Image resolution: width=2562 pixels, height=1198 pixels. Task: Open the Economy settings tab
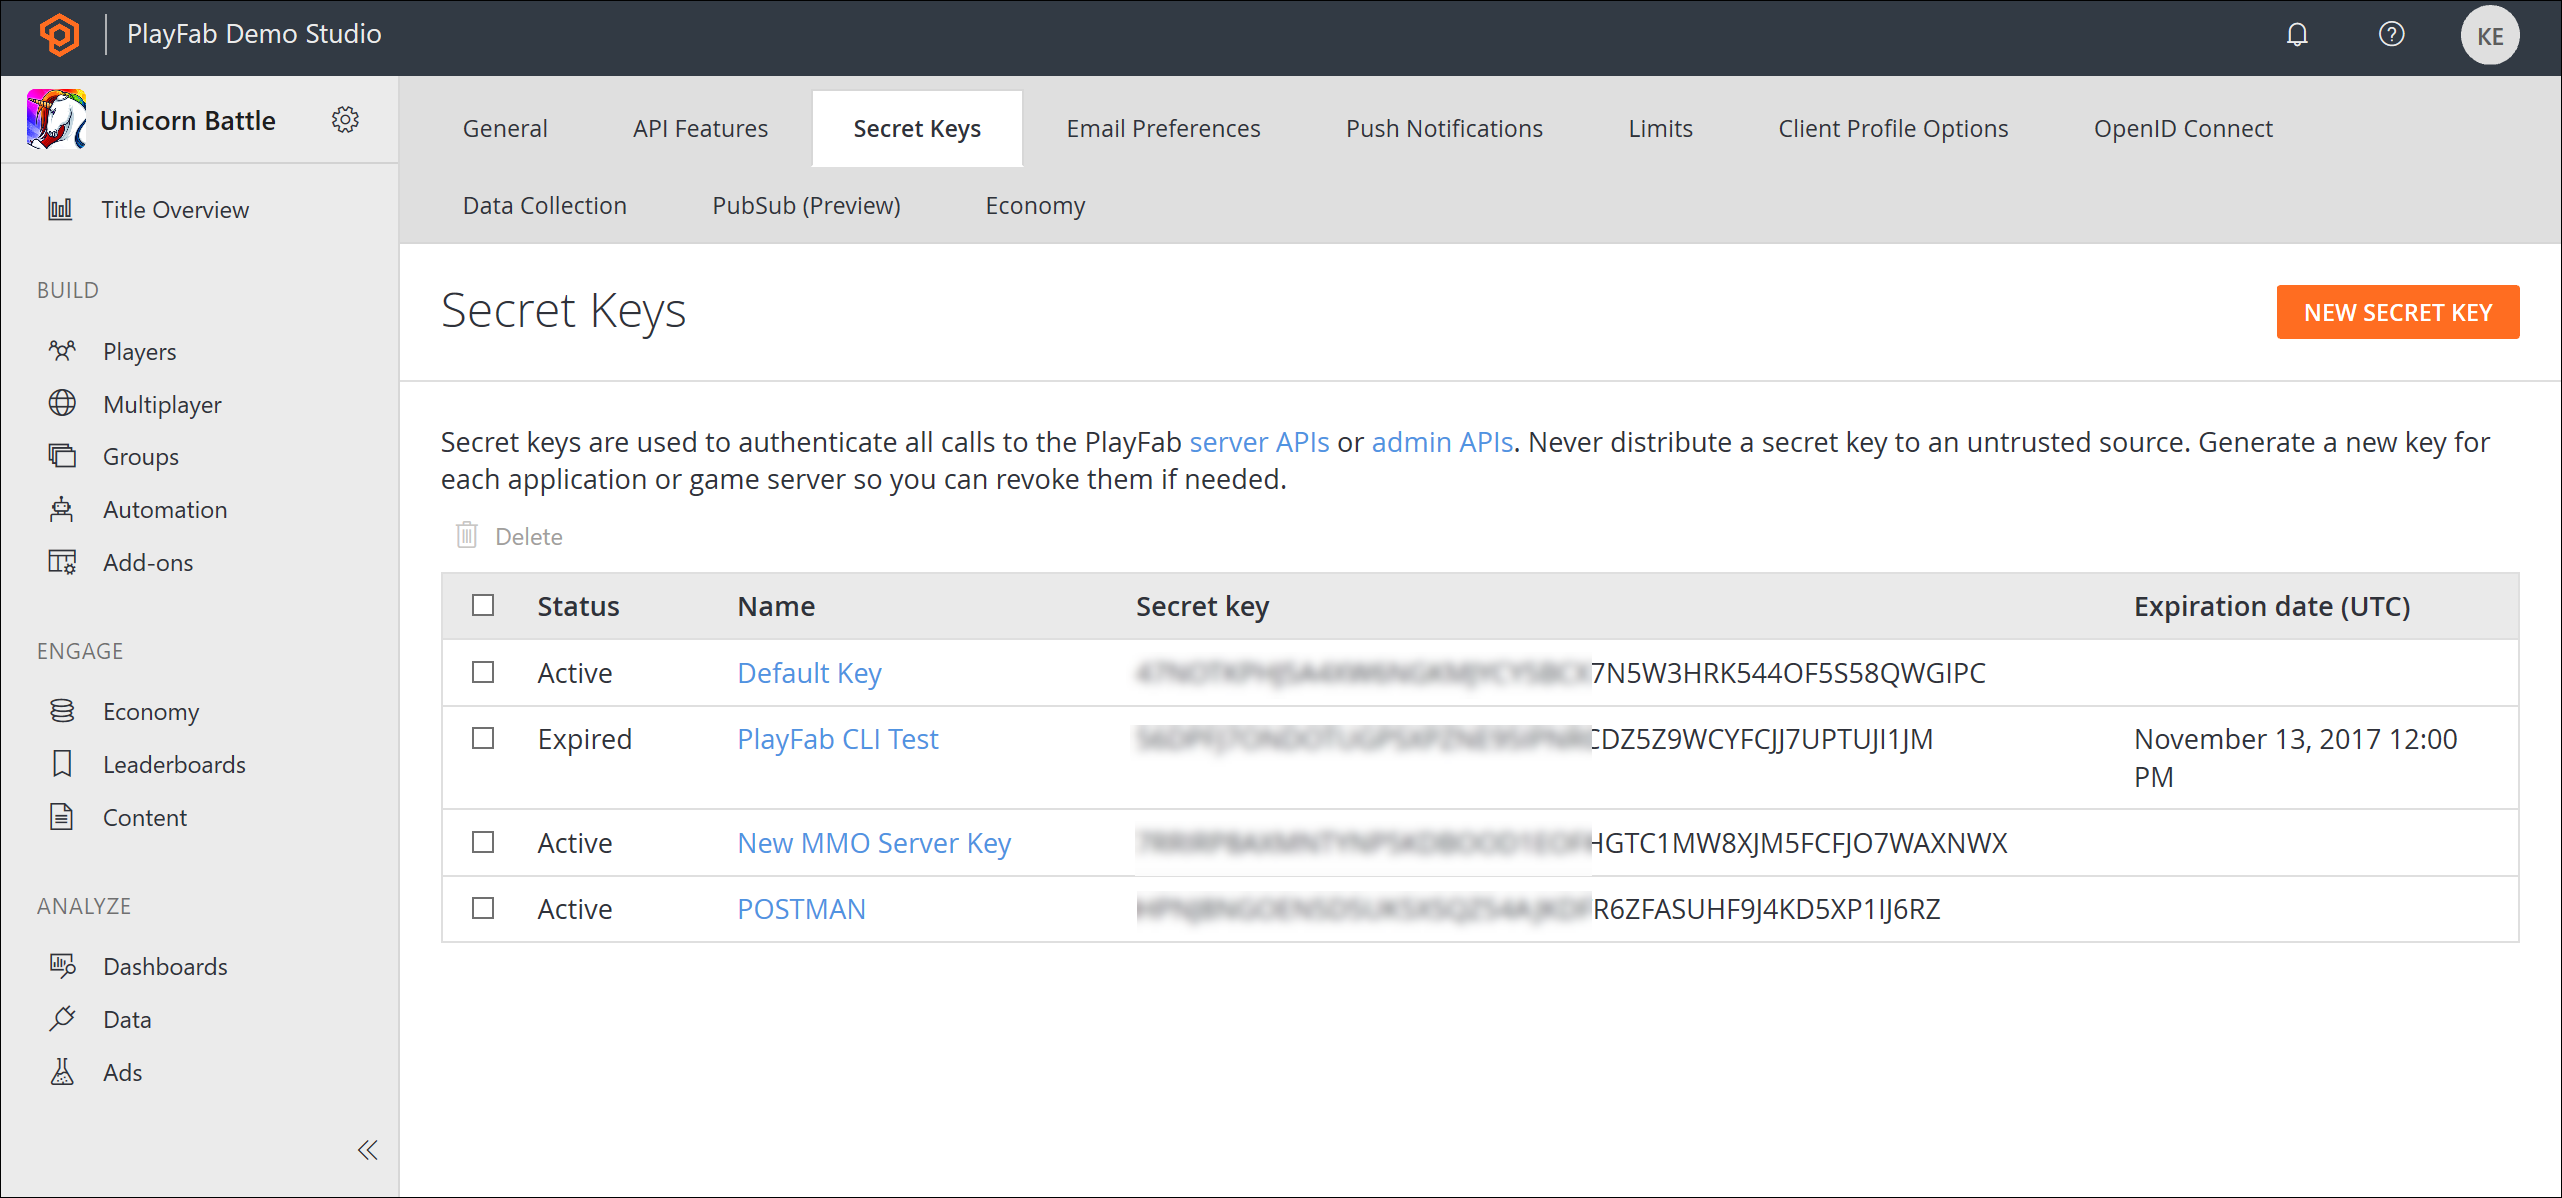1035,206
